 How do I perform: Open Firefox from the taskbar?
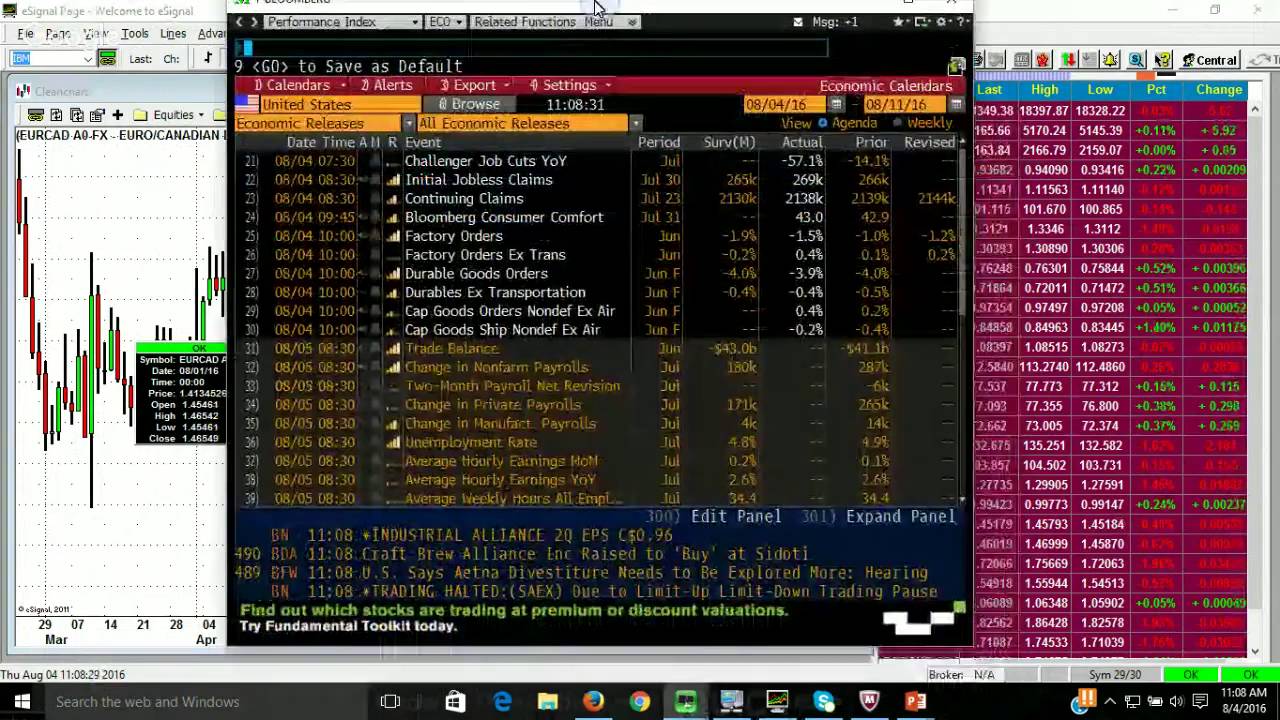[x=593, y=701]
